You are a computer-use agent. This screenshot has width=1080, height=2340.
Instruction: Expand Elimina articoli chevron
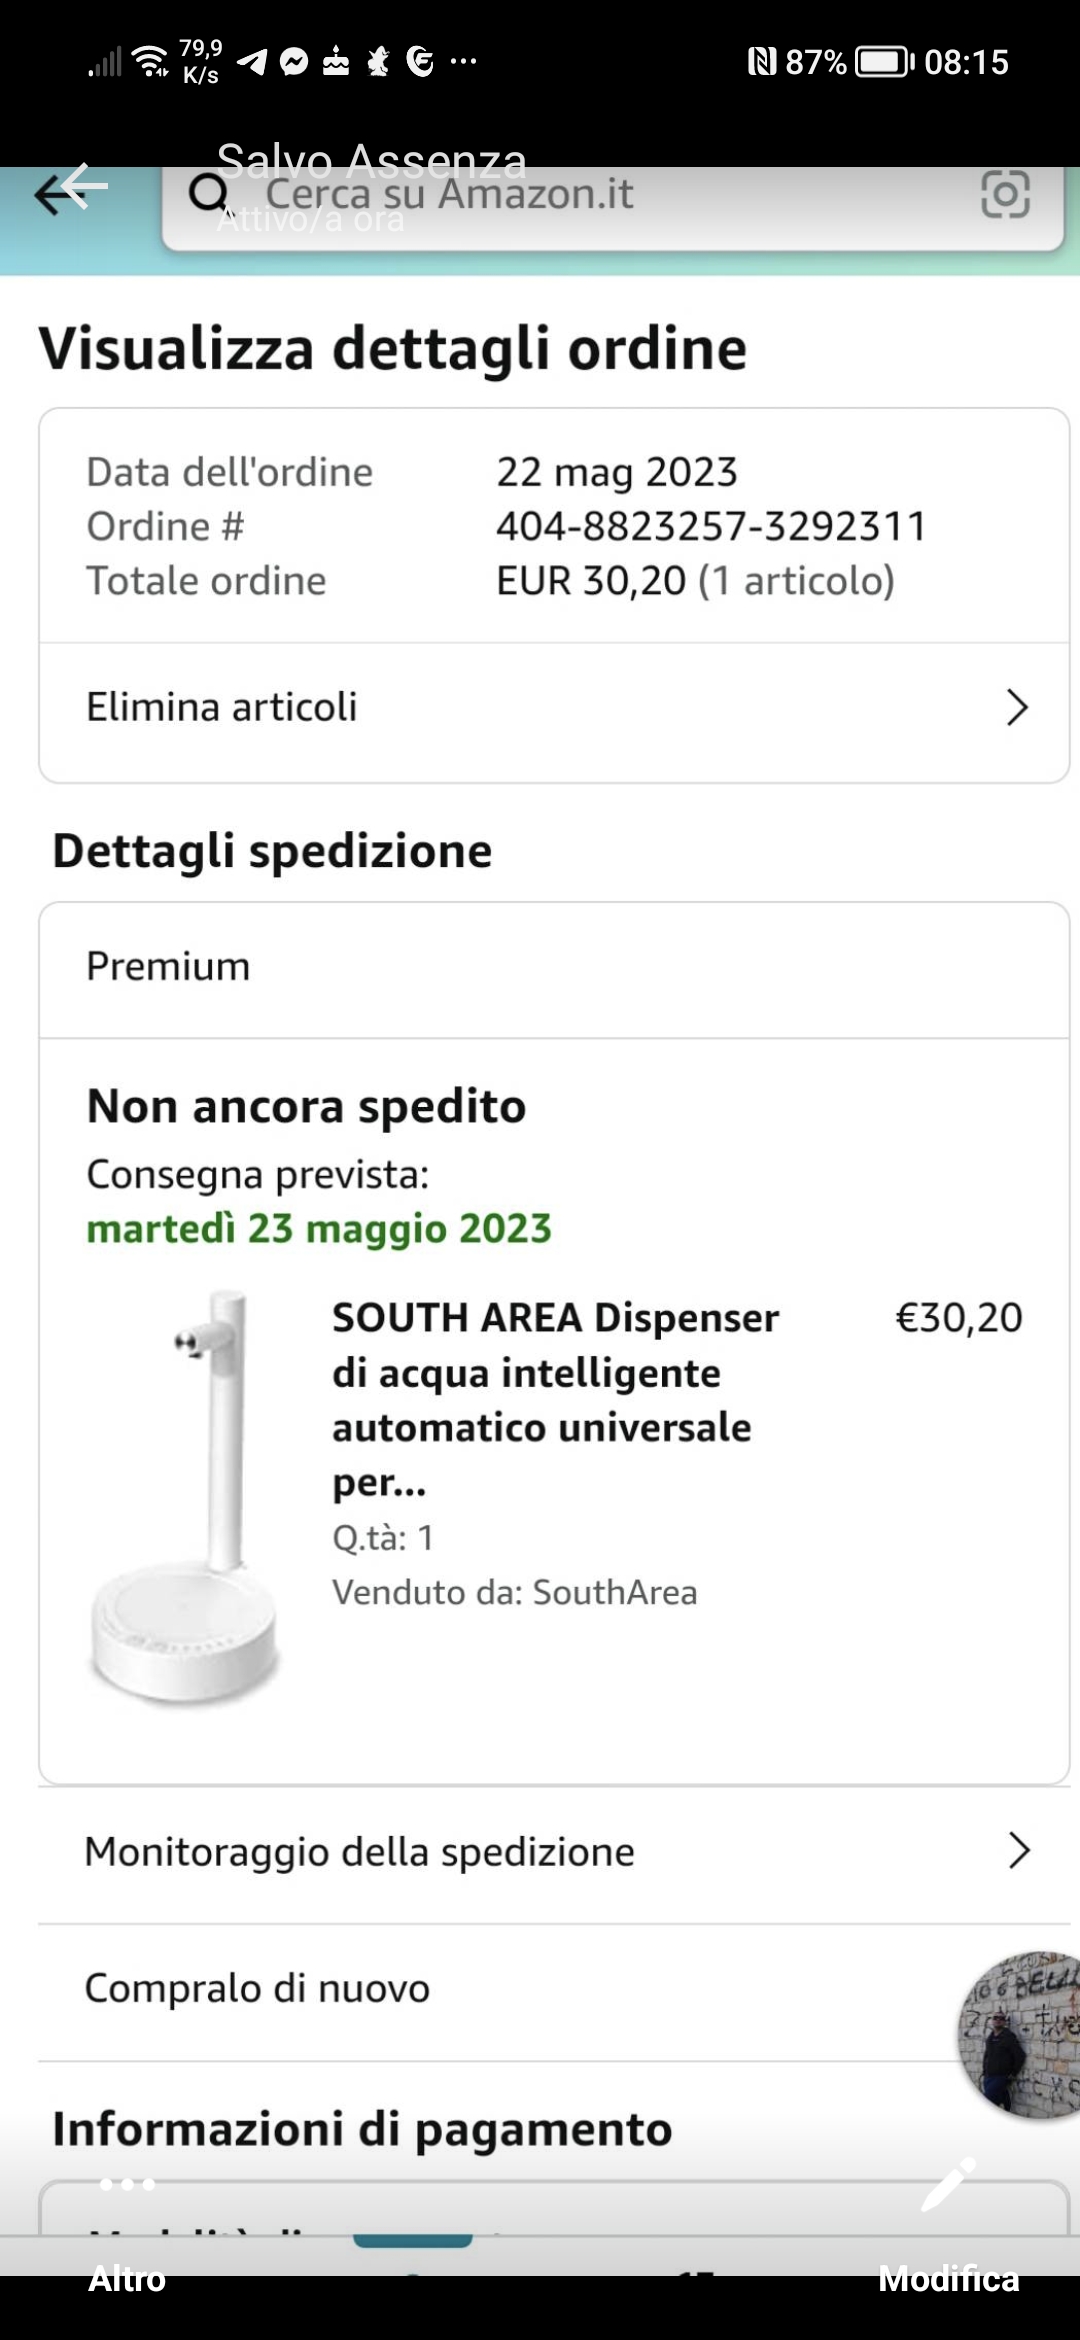coord(1017,707)
